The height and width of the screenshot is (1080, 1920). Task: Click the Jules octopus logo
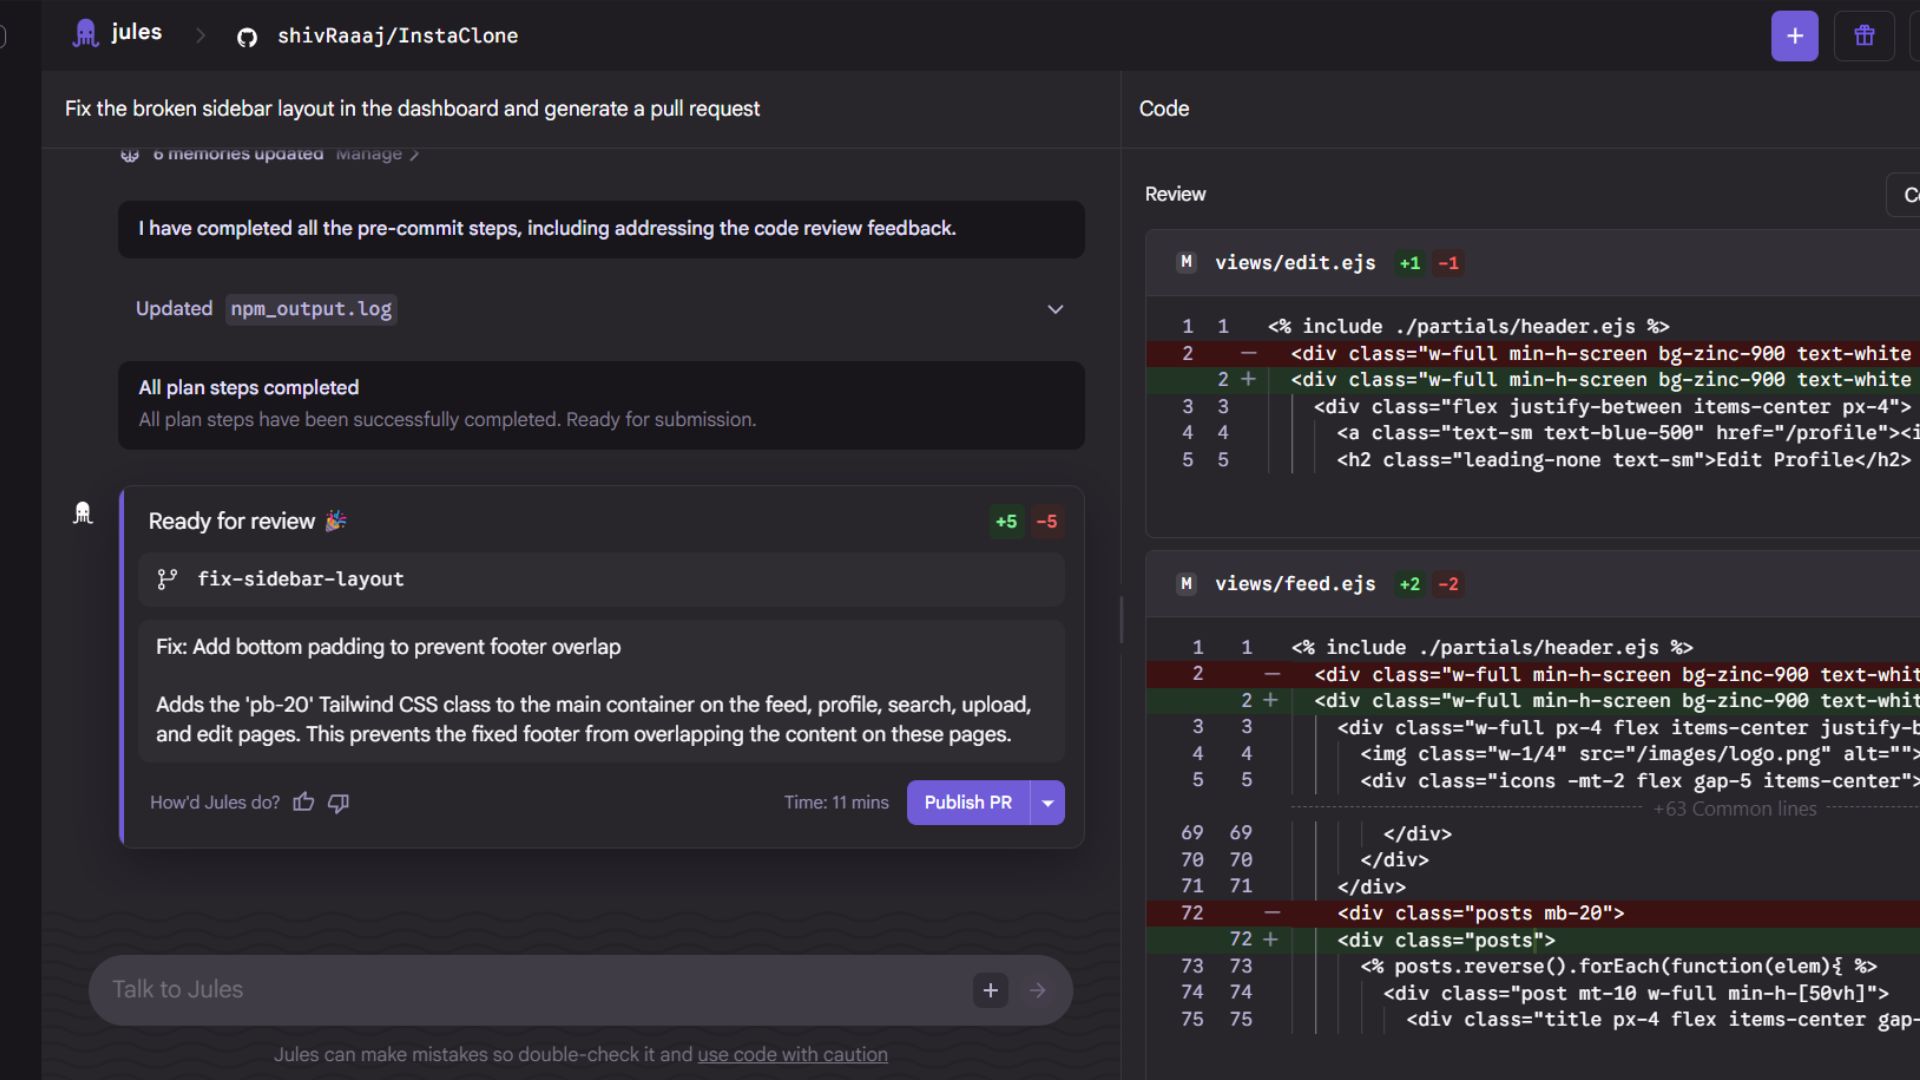coord(86,34)
